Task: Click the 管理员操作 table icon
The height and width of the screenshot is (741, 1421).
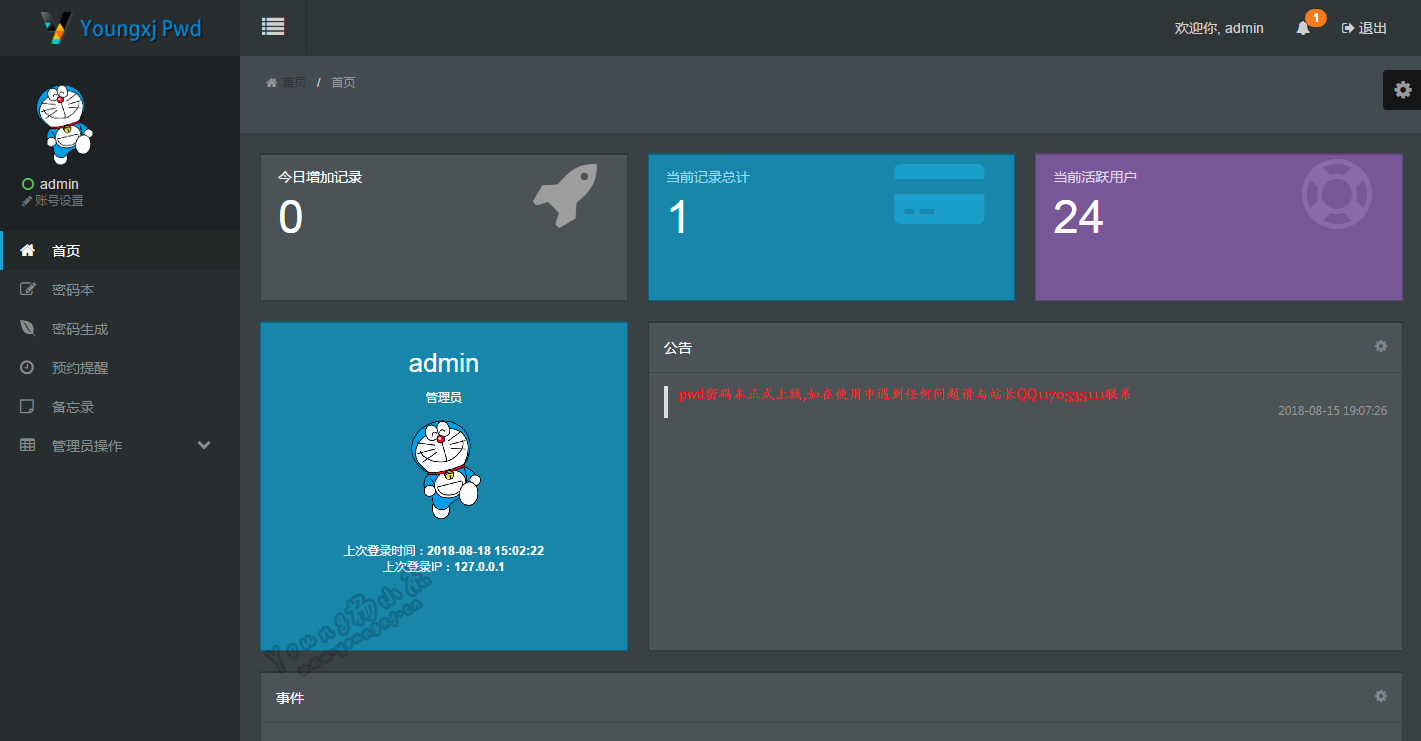Action: coord(28,445)
